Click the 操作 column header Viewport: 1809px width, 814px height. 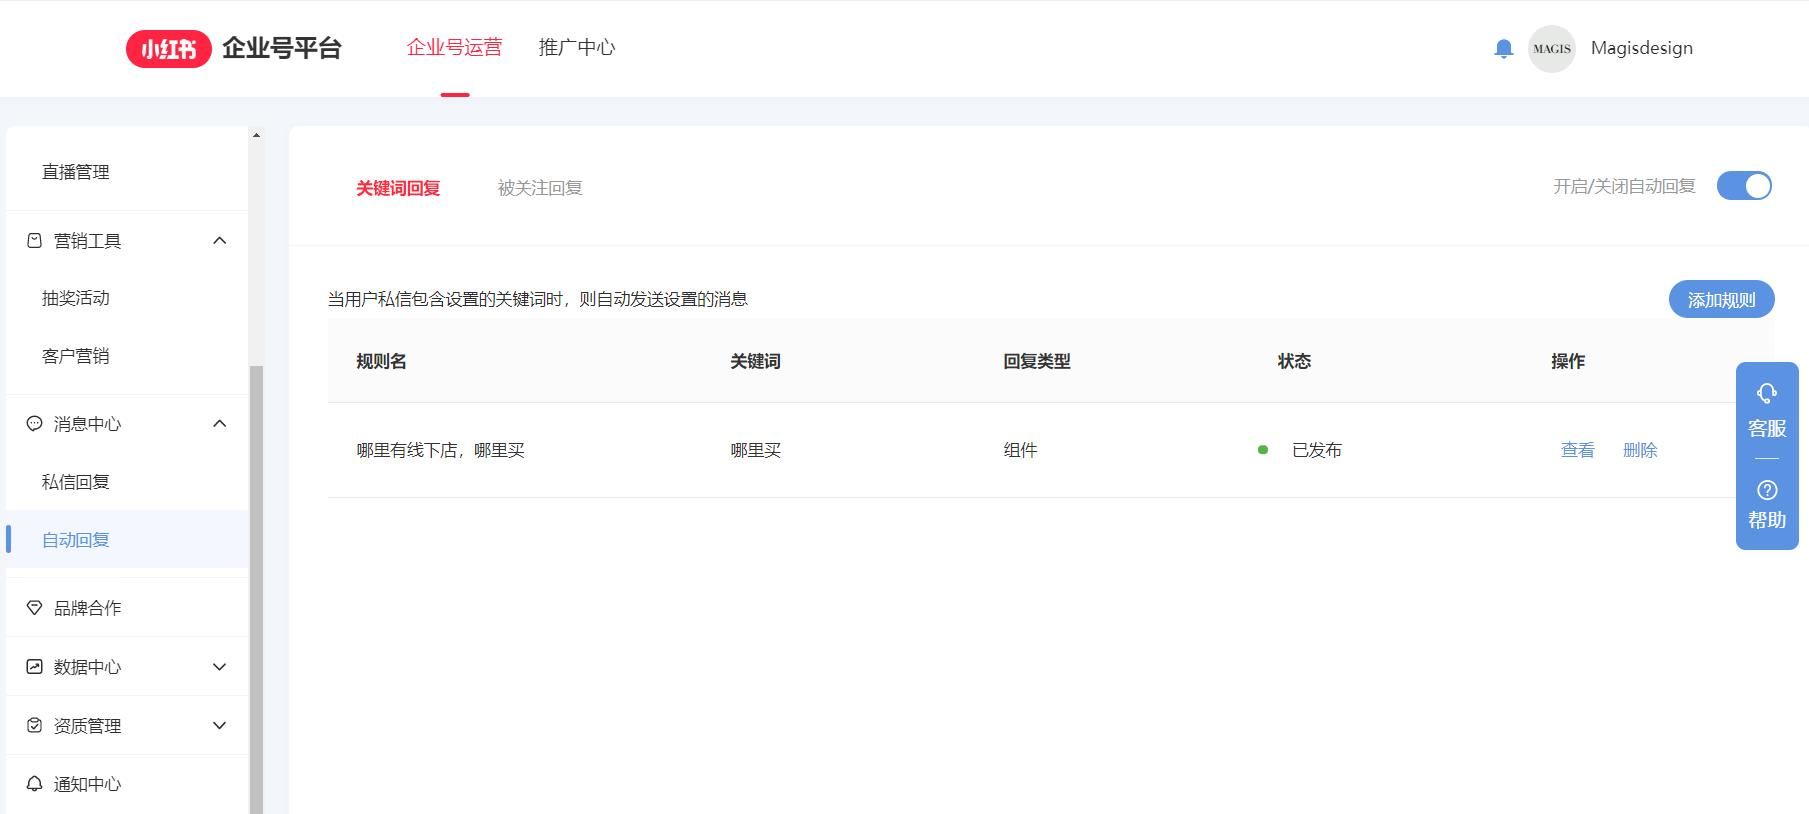coord(1568,361)
